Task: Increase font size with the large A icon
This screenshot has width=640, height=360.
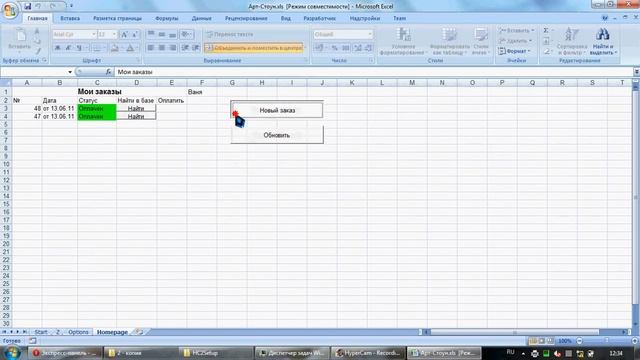Action: (124, 34)
